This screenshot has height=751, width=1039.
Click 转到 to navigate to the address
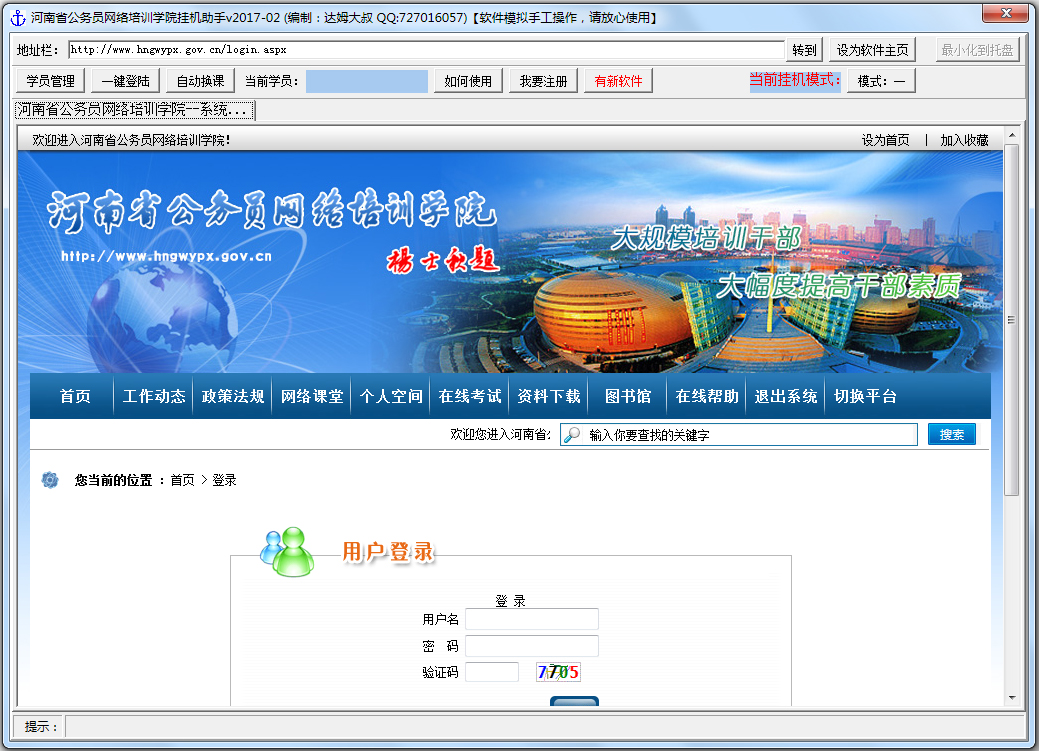(x=805, y=49)
